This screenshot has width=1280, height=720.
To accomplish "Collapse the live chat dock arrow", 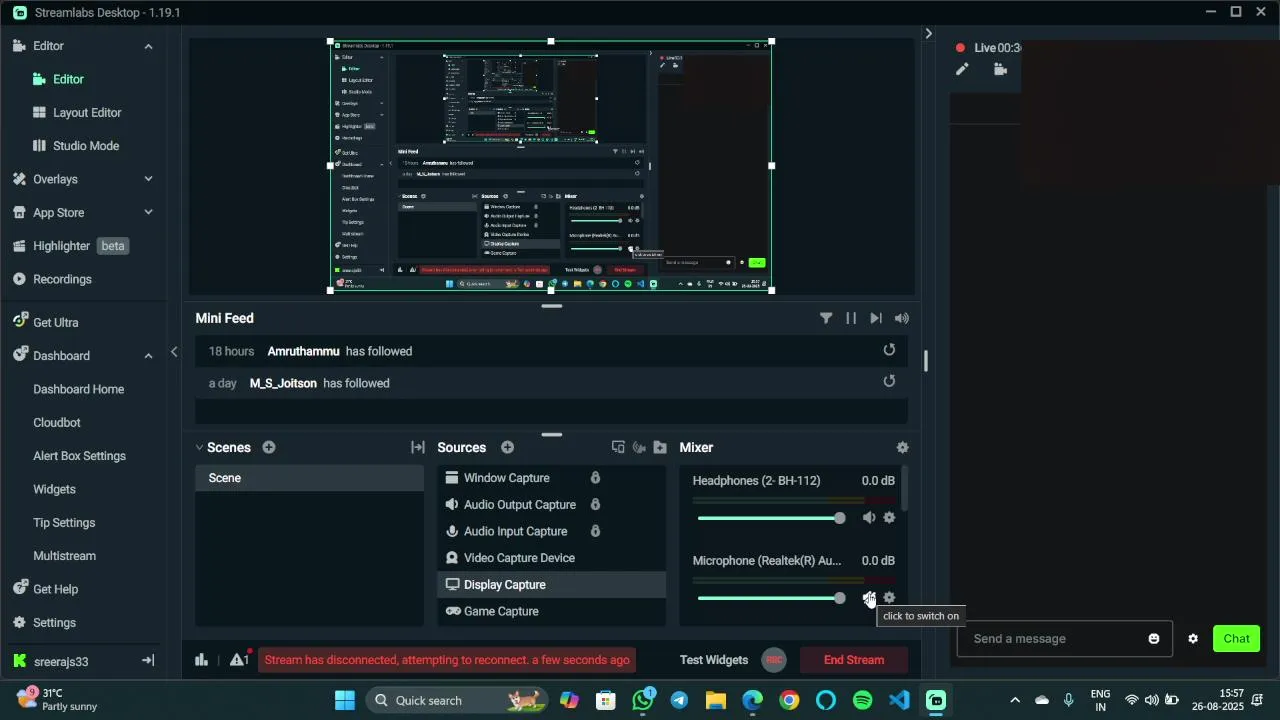I will (x=928, y=34).
